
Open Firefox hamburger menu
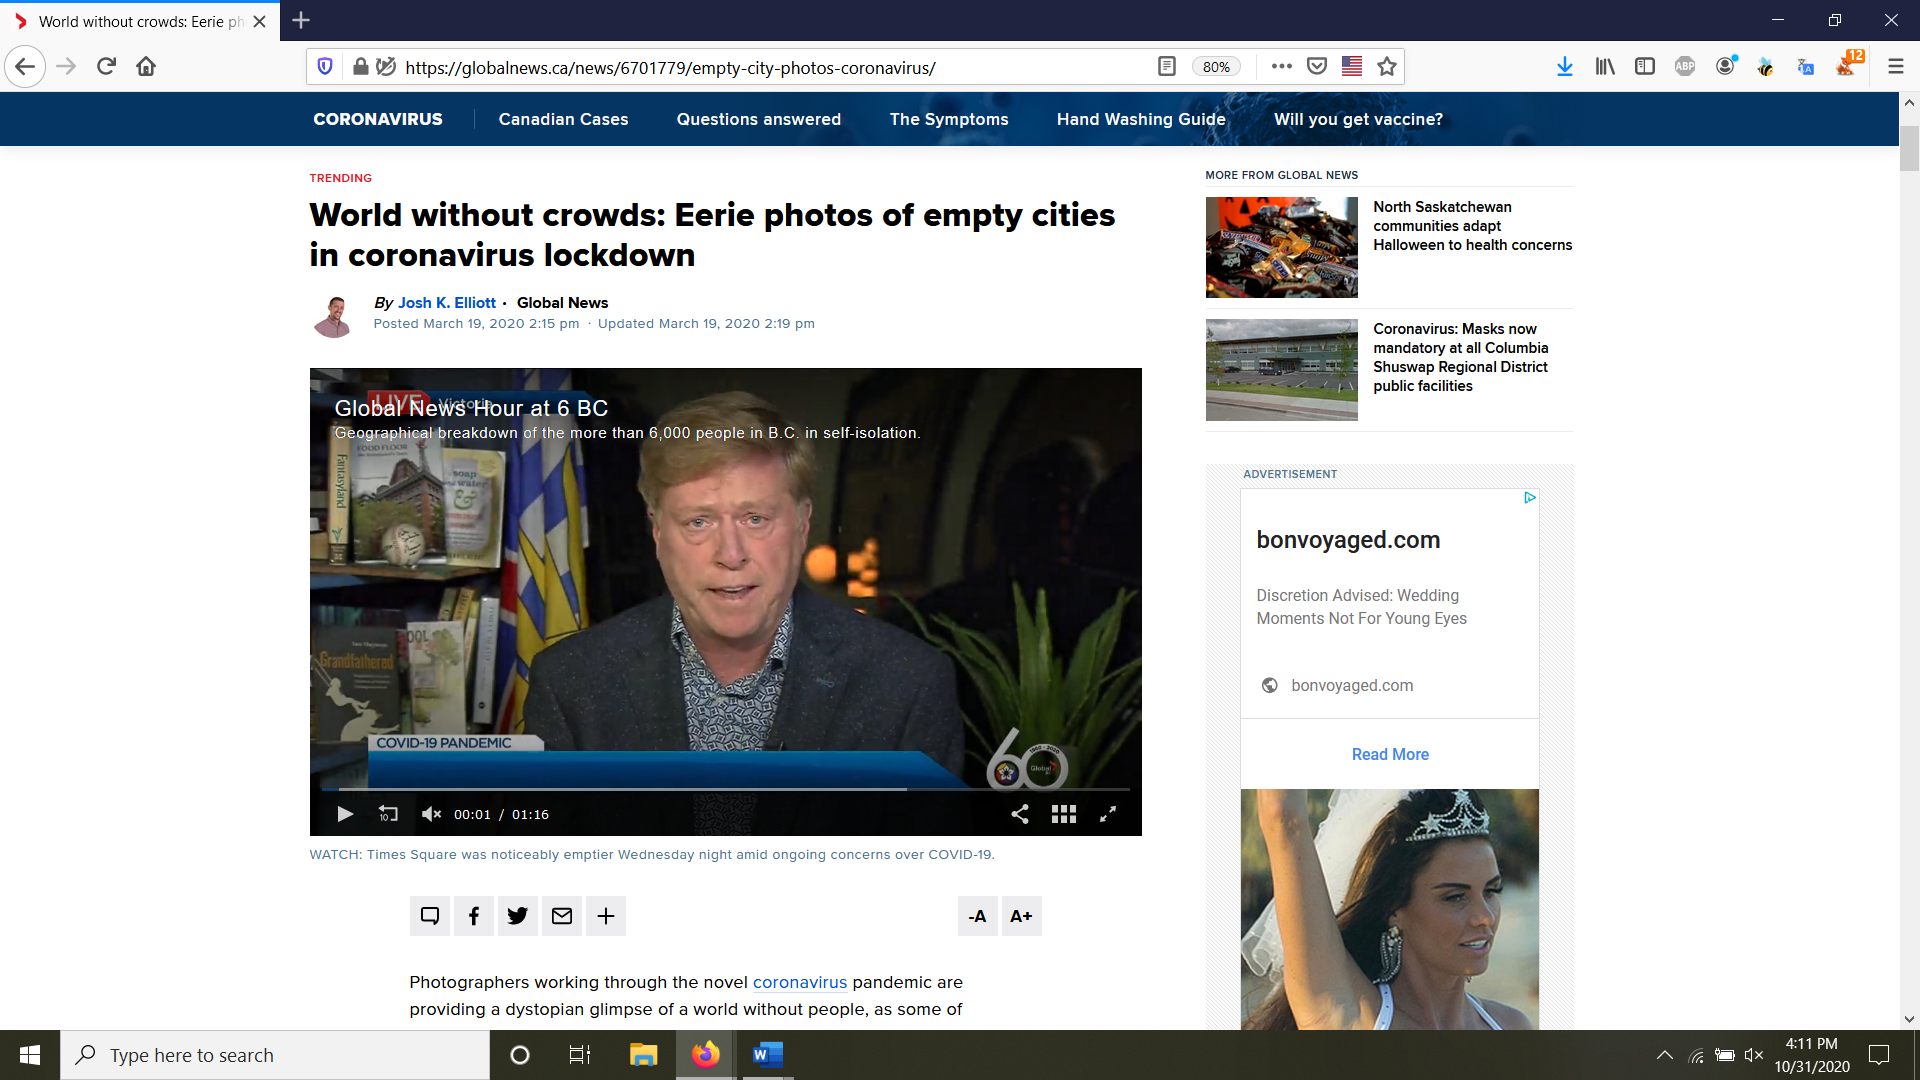tap(1895, 67)
